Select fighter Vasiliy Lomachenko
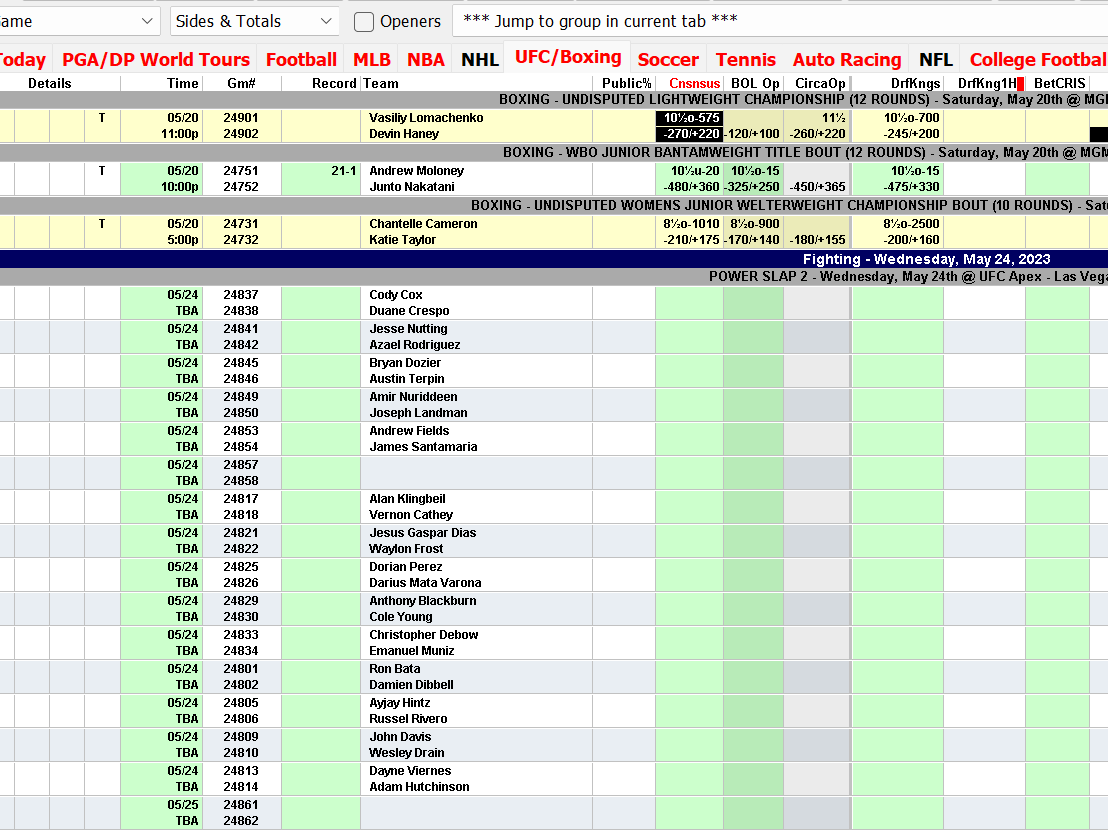 (426, 118)
